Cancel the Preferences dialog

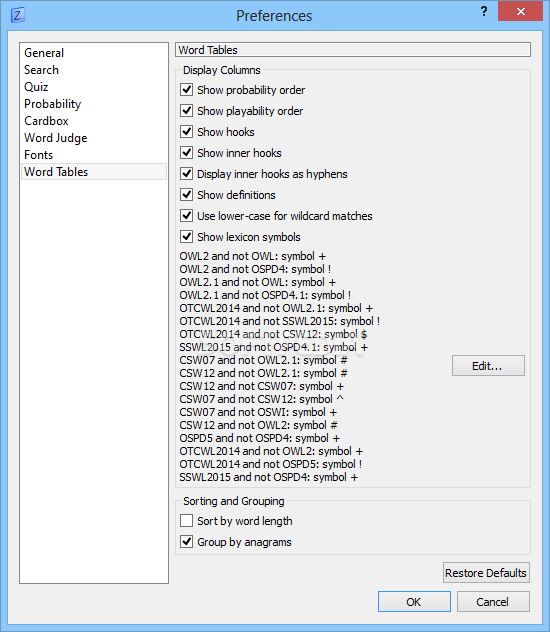(493, 602)
